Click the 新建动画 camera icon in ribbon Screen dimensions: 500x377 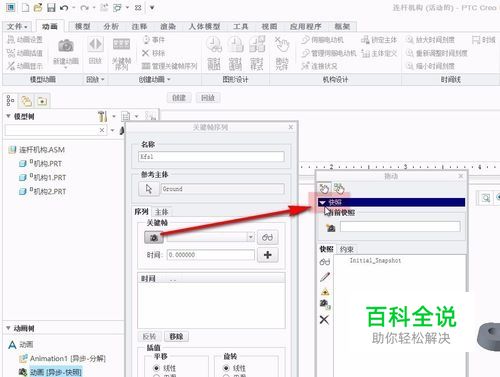tap(66, 45)
